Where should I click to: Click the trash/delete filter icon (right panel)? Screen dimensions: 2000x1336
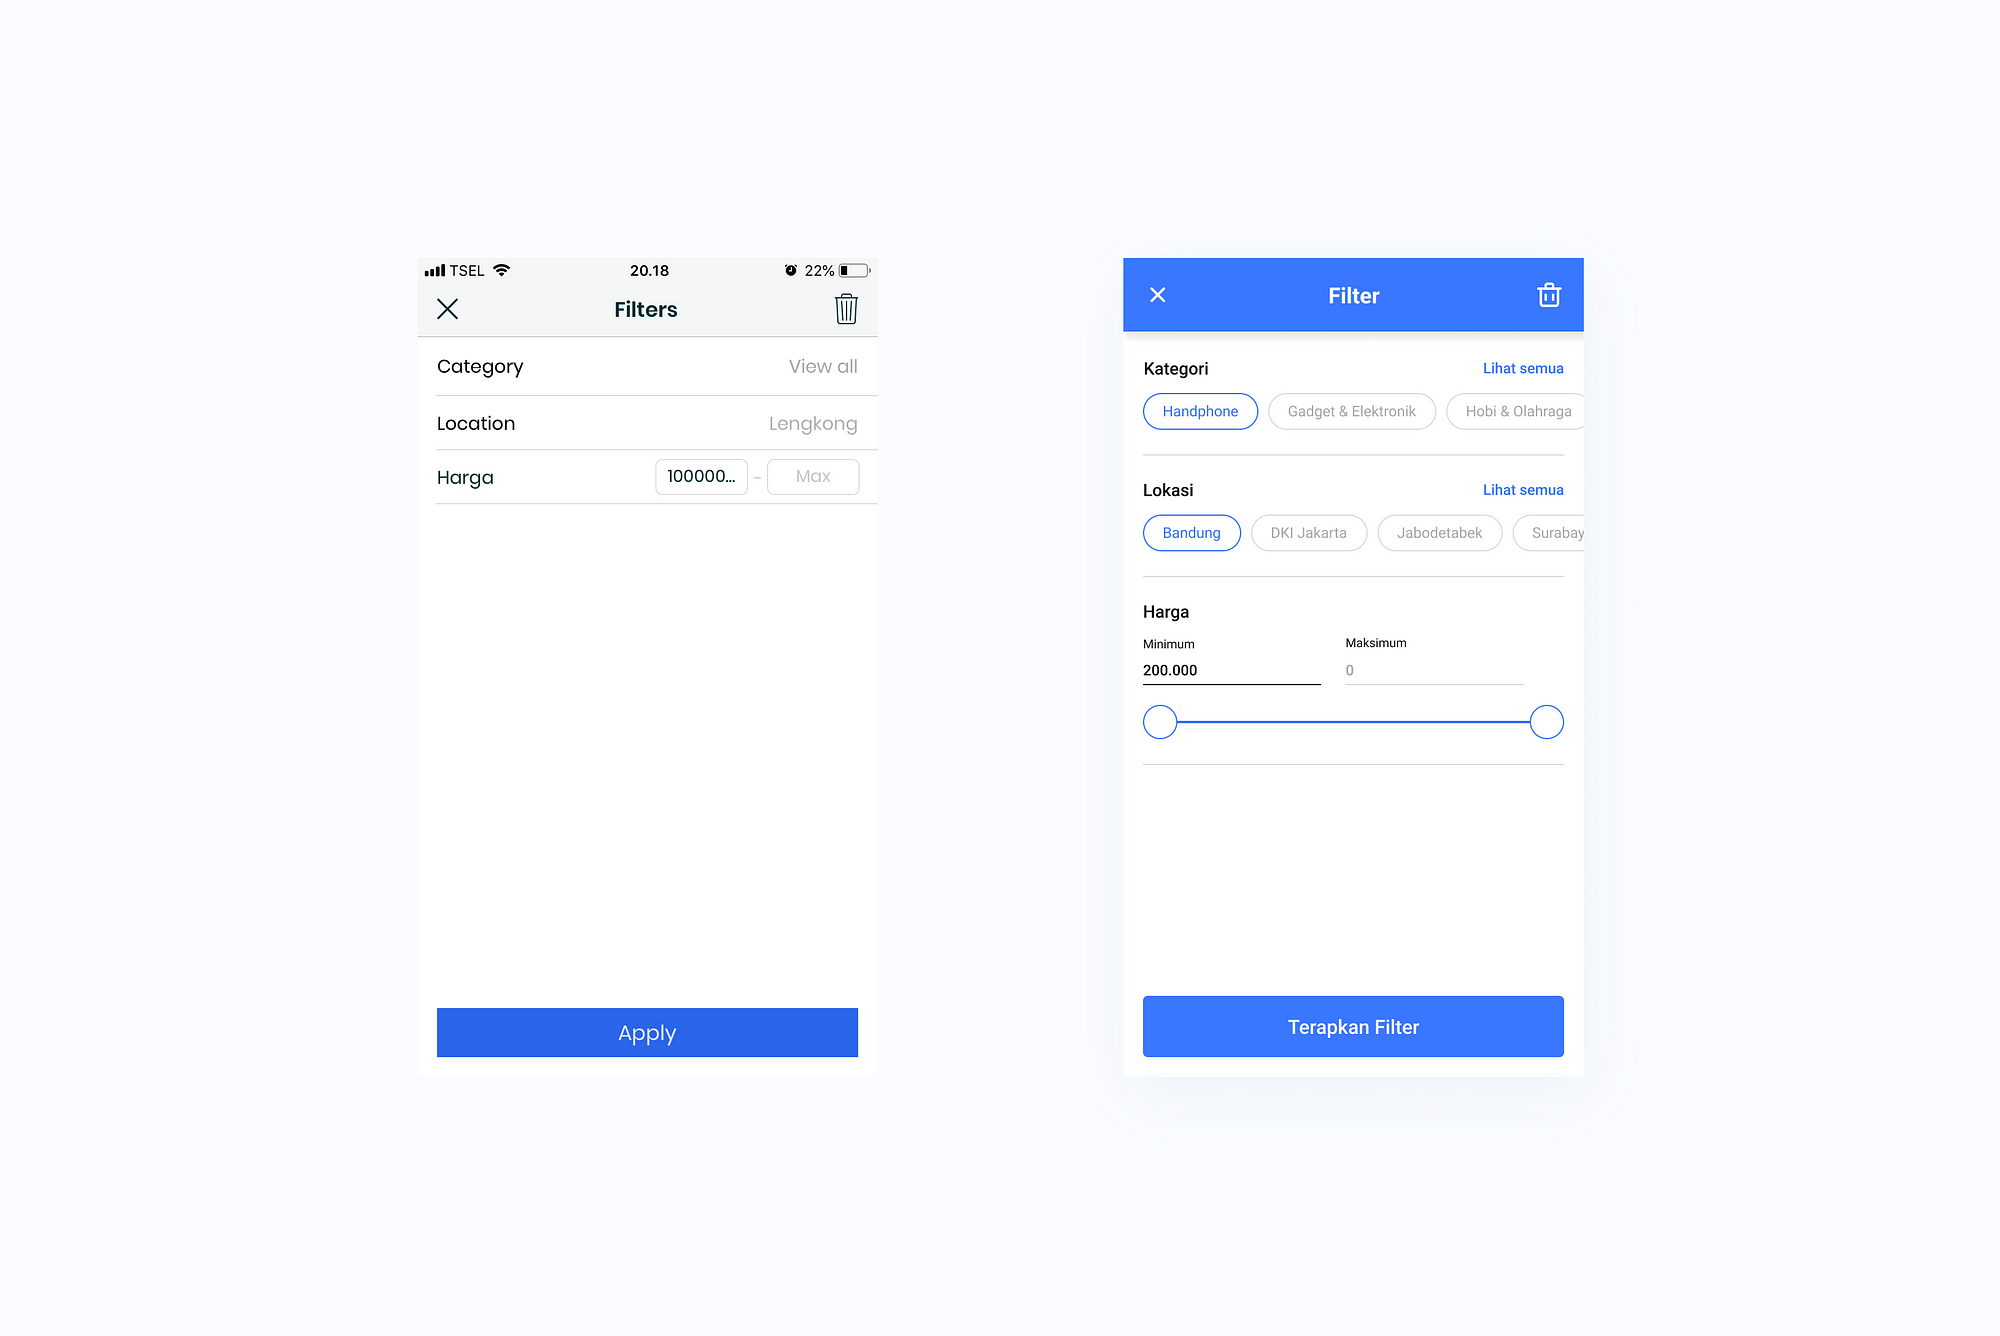coord(1550,295)
